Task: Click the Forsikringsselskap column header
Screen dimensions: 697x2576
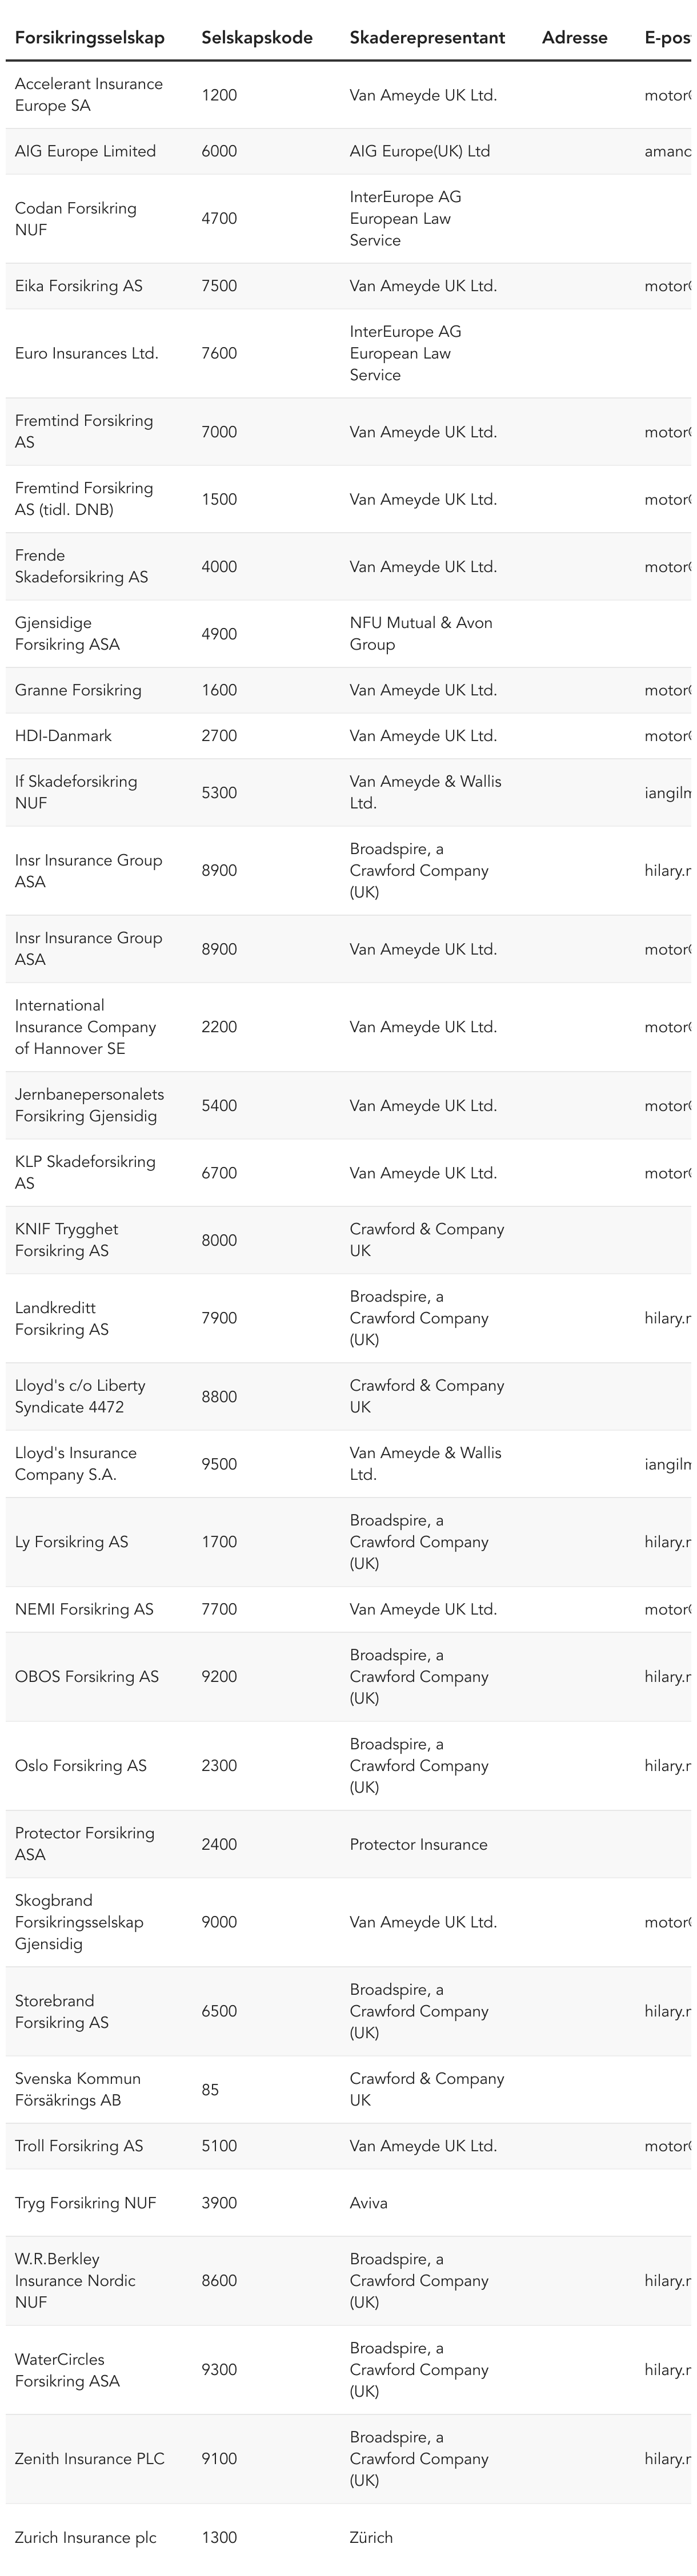Action: tap(89, 38)
